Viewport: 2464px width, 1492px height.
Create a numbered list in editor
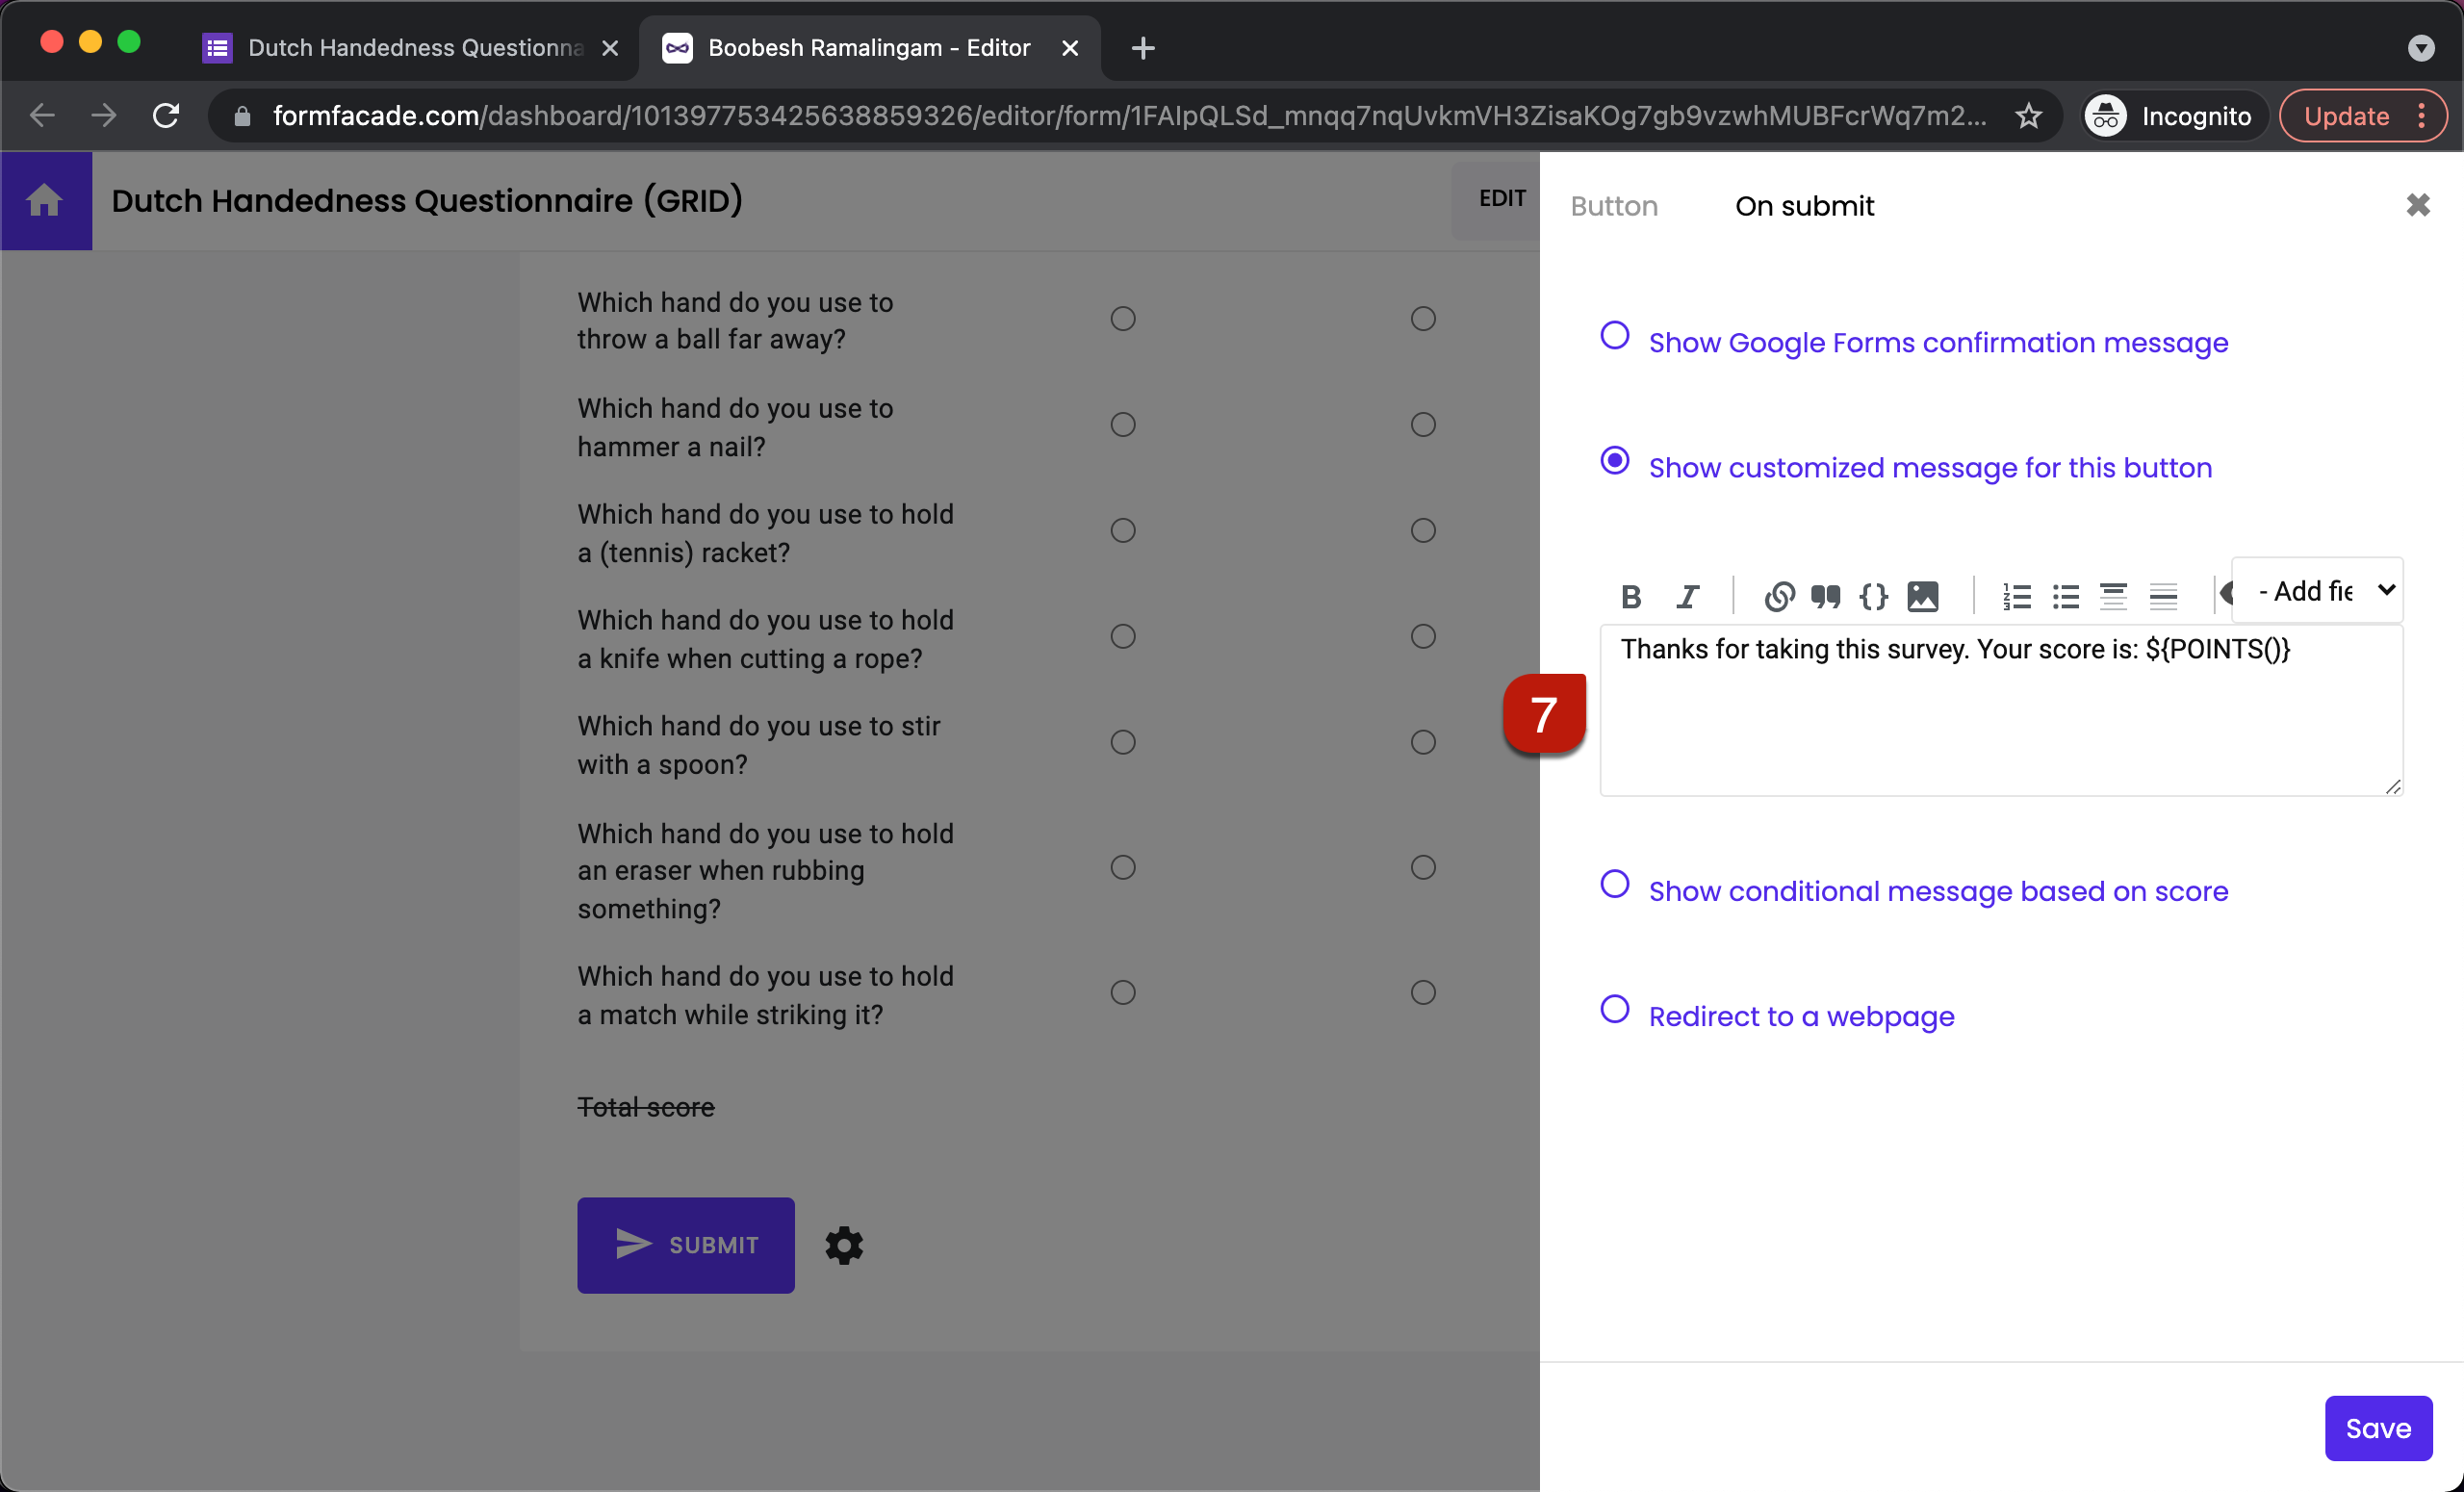tap(2016, 597)
